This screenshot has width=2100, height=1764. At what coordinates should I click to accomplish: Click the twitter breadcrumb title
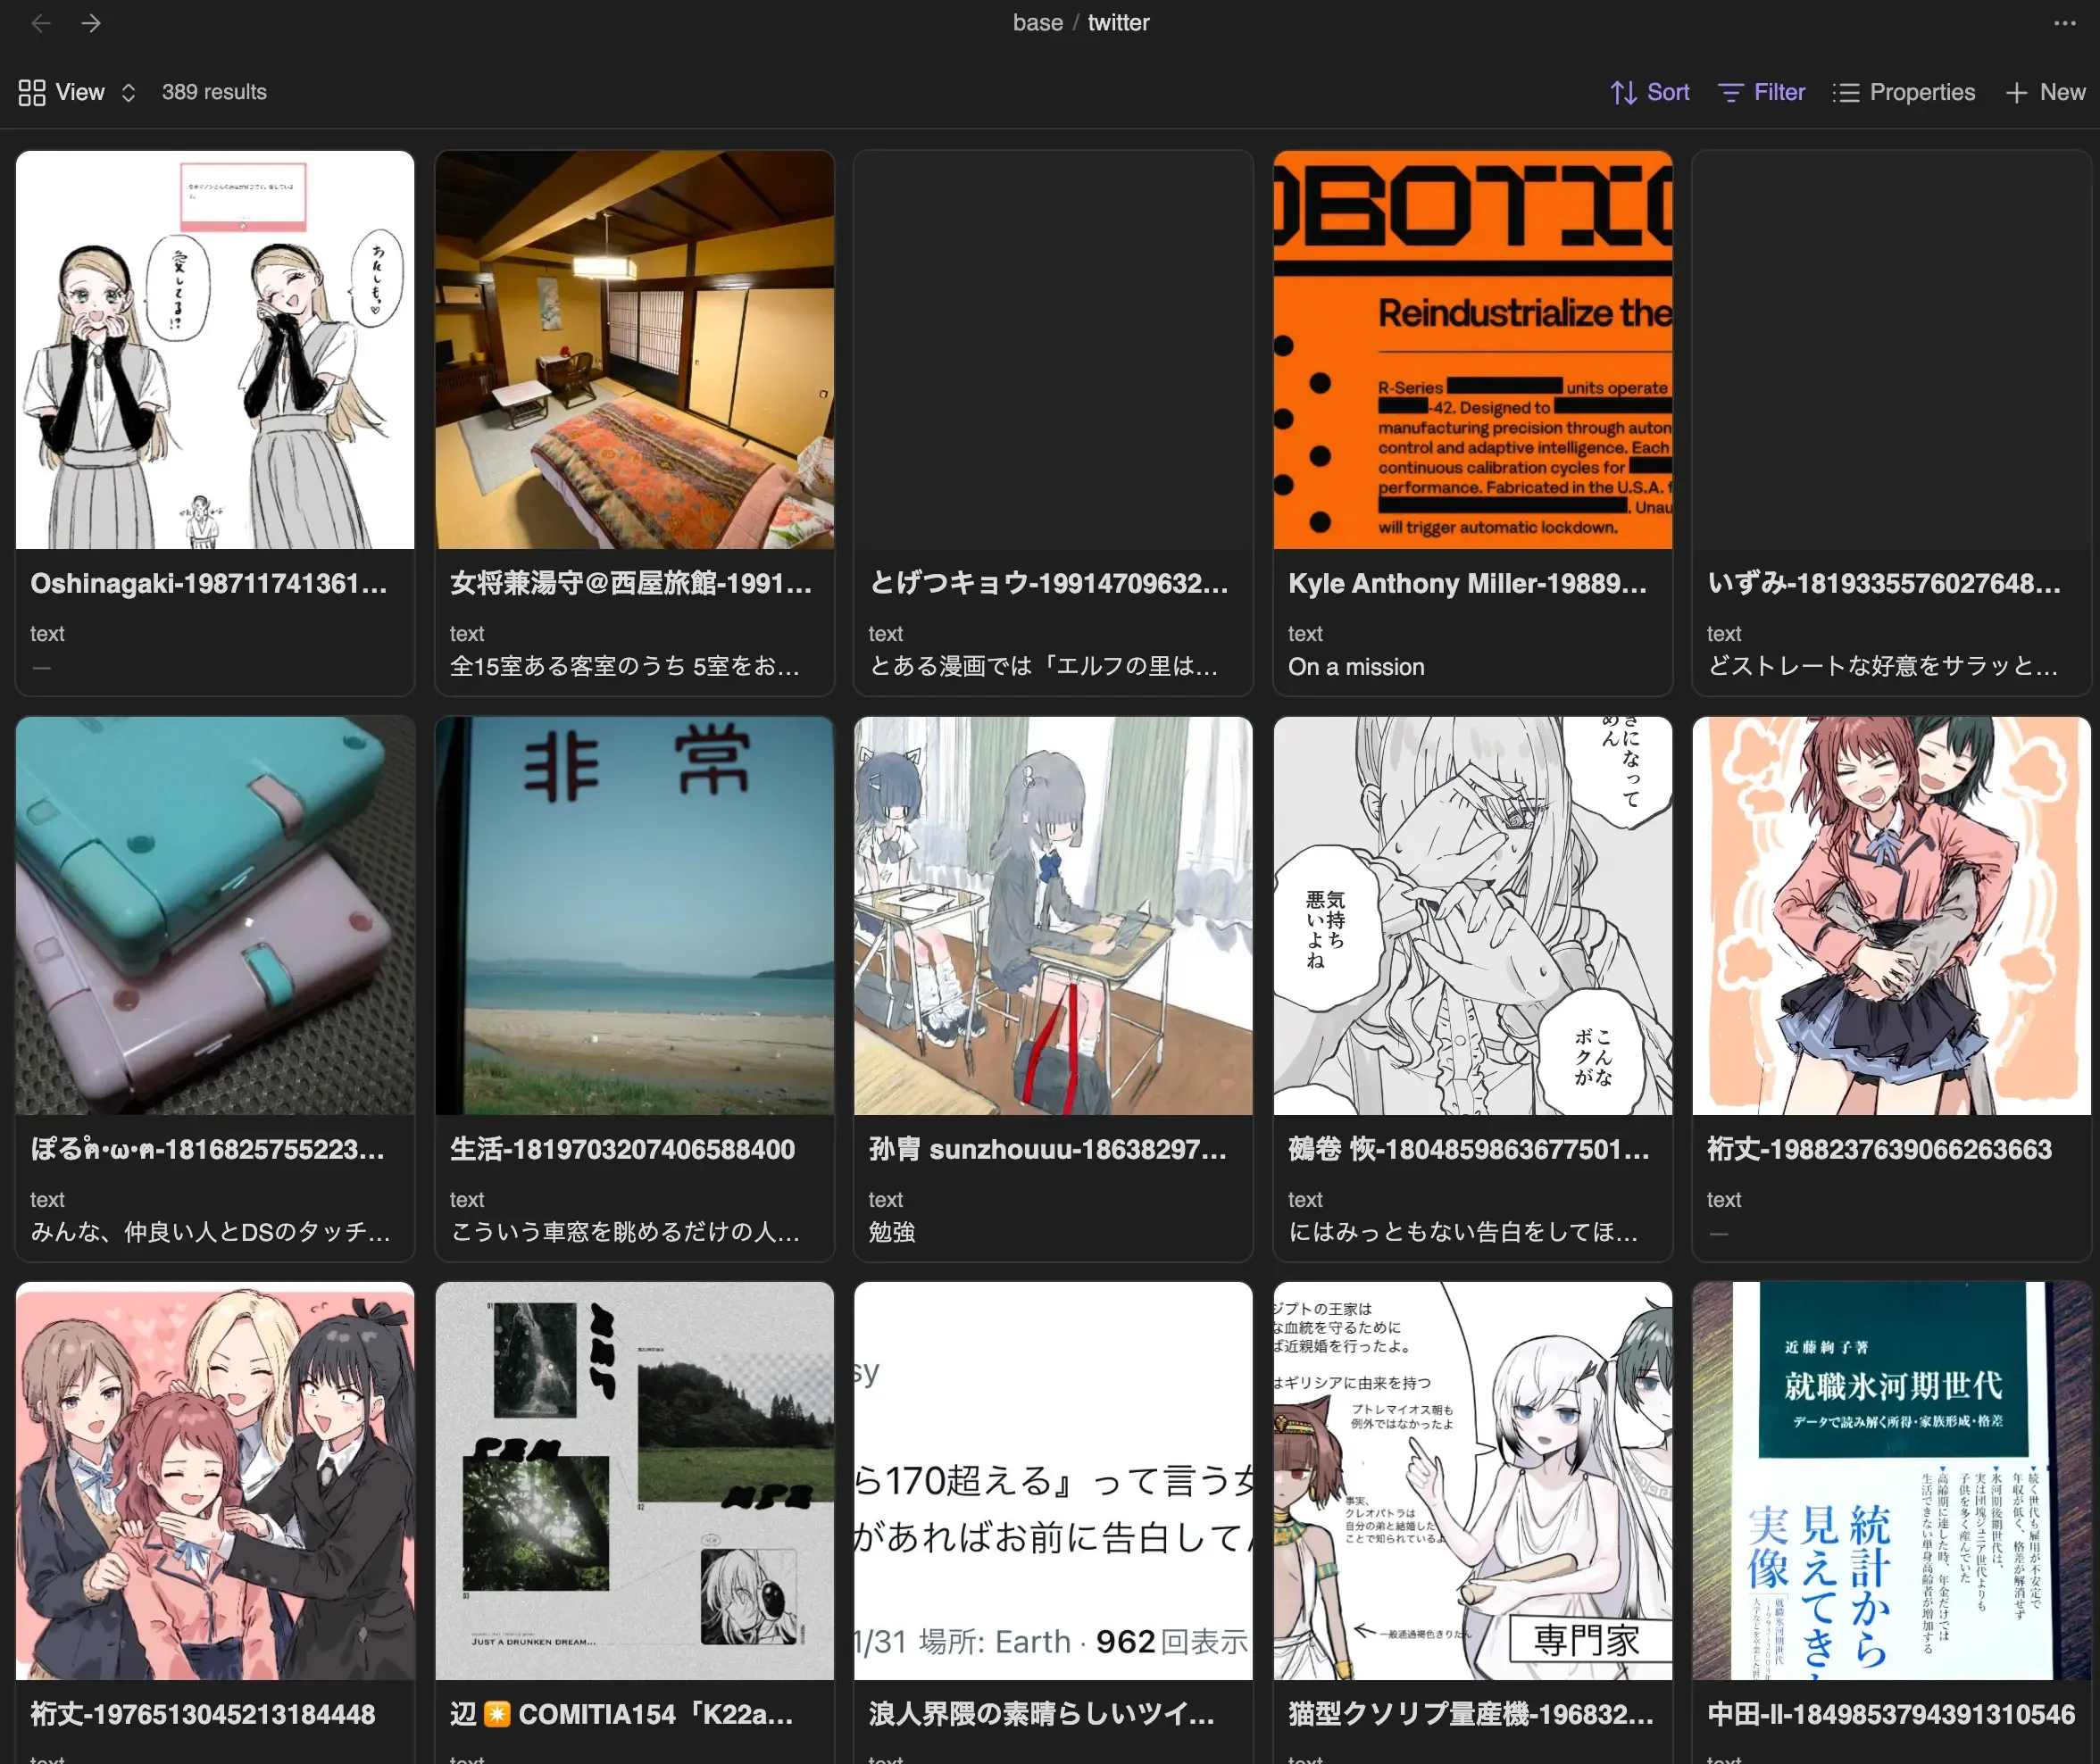click(1118, 23)
